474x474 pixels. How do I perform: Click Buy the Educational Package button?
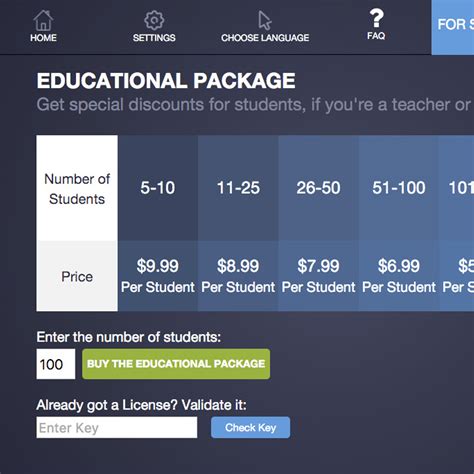click(x=176, y=364)
